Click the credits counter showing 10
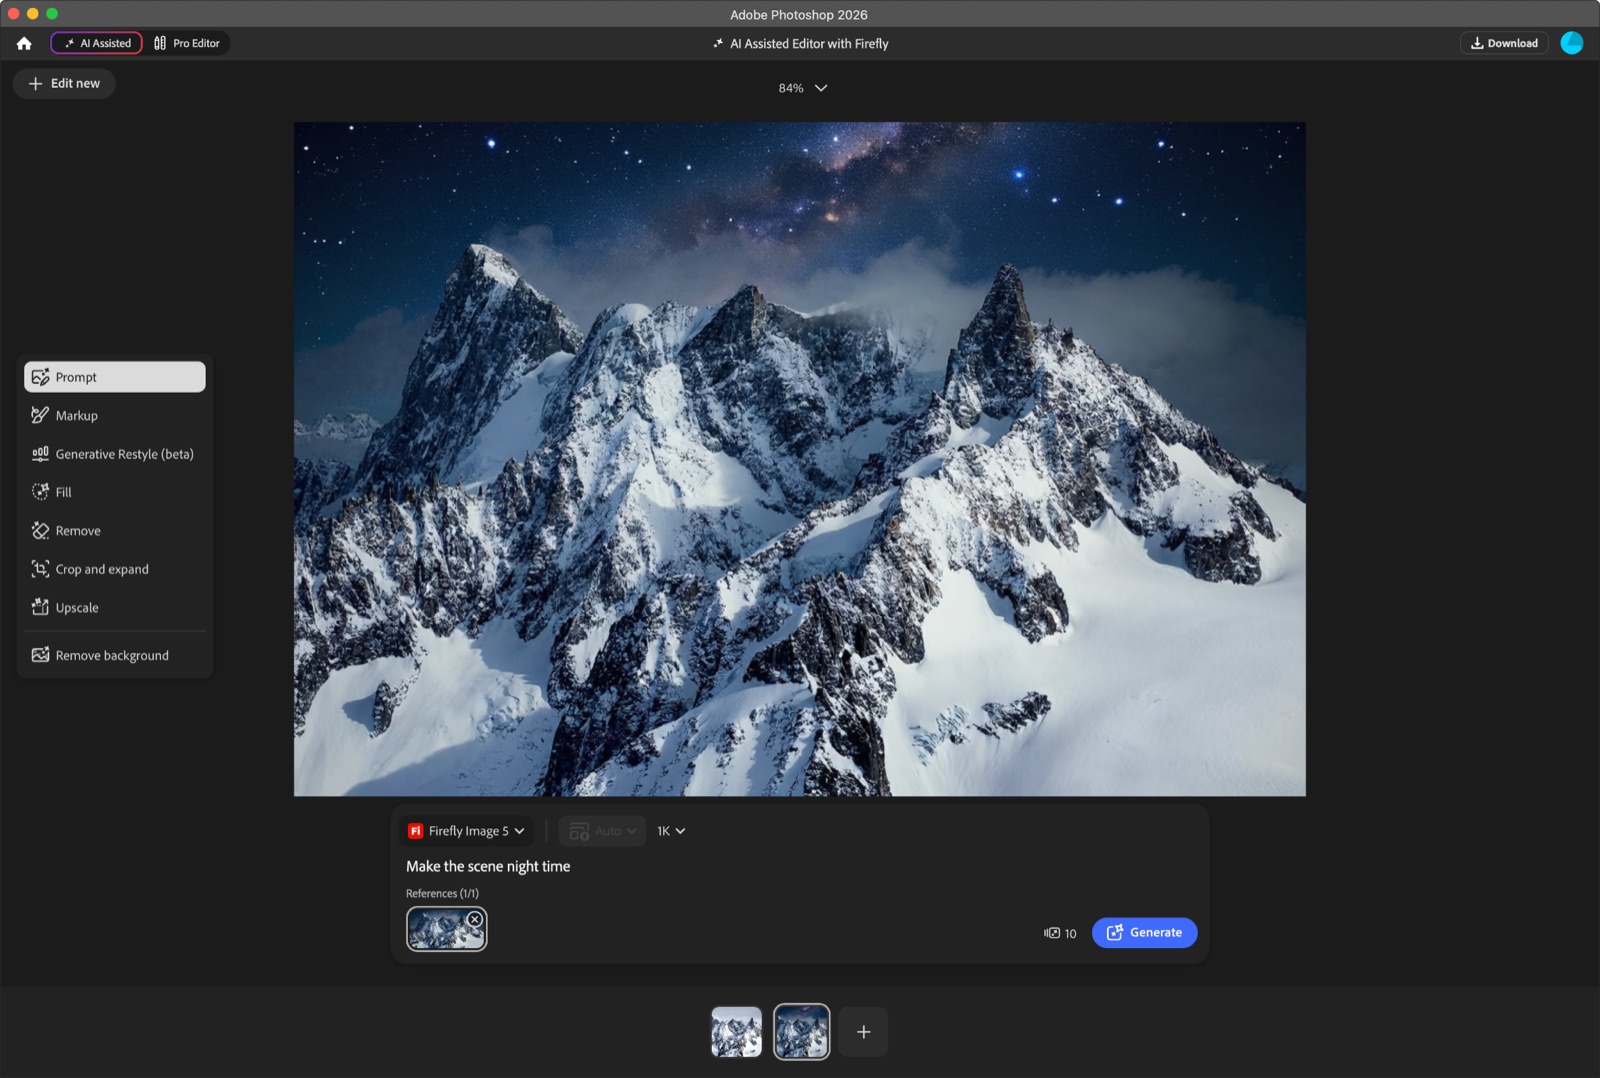This screenshot has width=1600, height=1078. (1060, 933)
